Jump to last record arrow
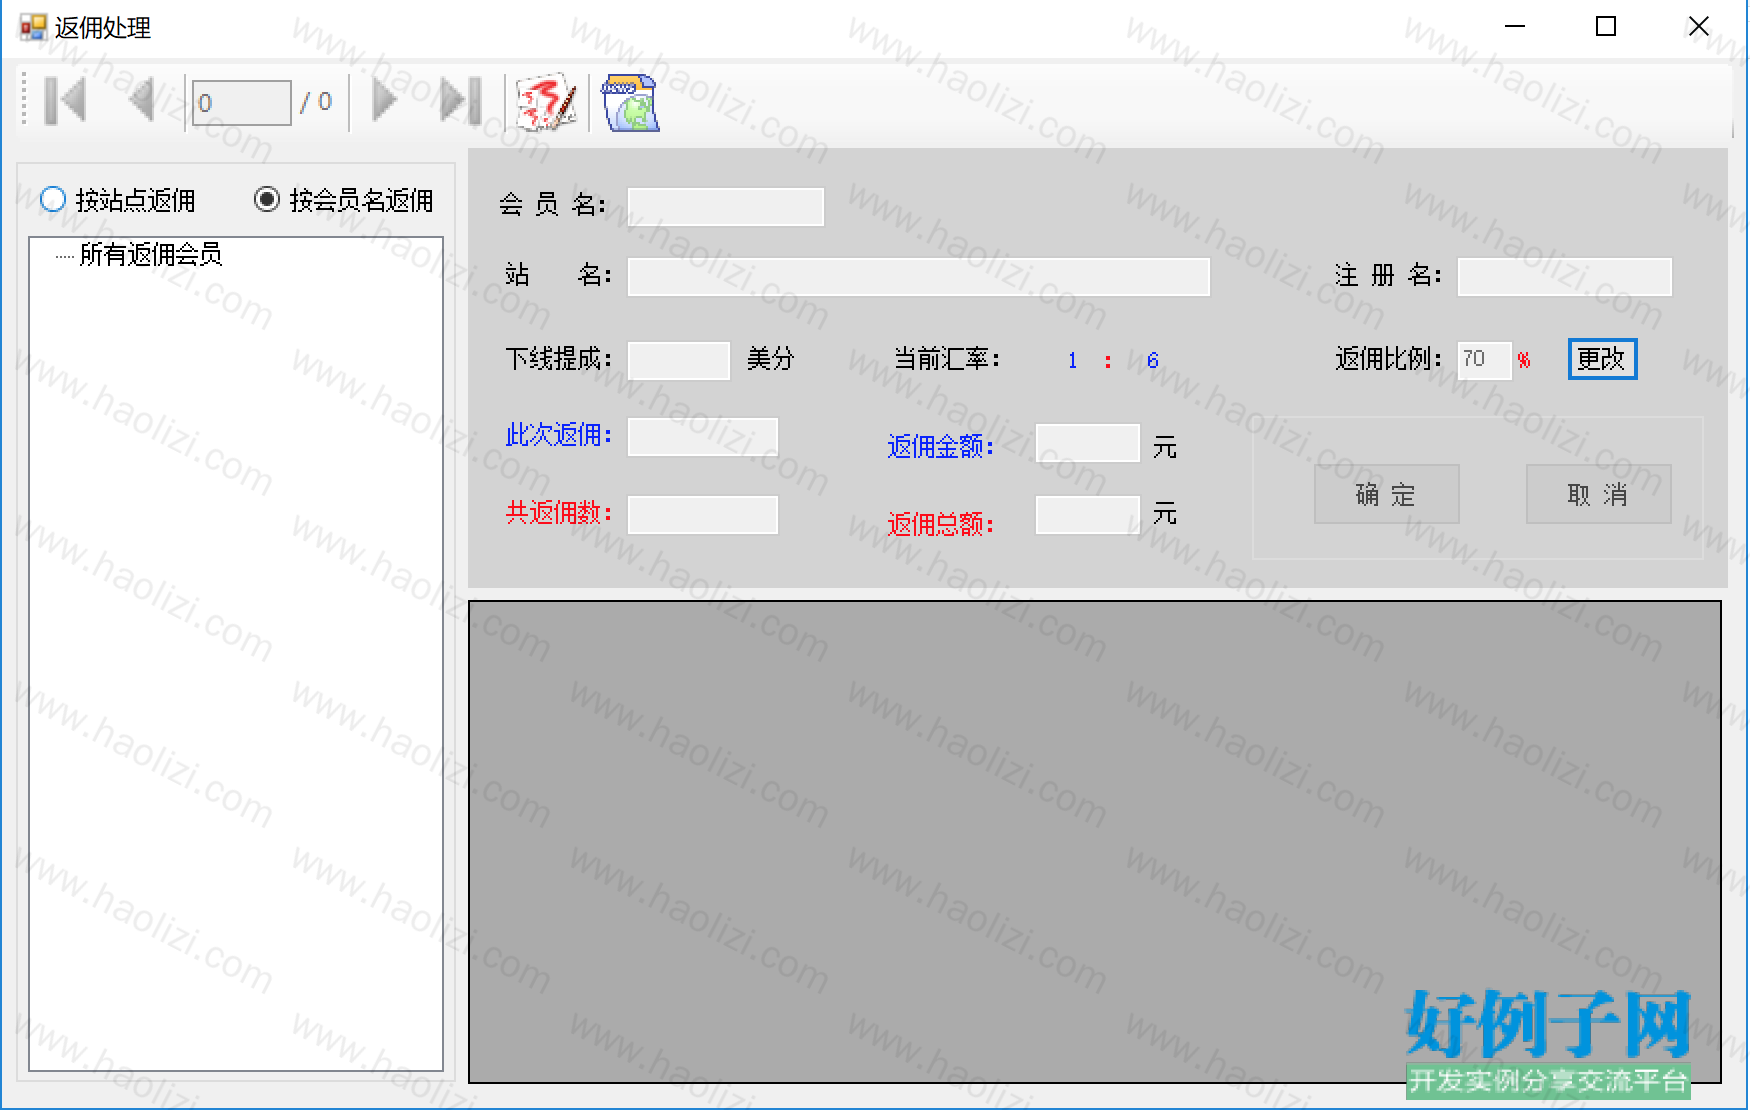This screenshot has height=1110, width=1750. 461,101
